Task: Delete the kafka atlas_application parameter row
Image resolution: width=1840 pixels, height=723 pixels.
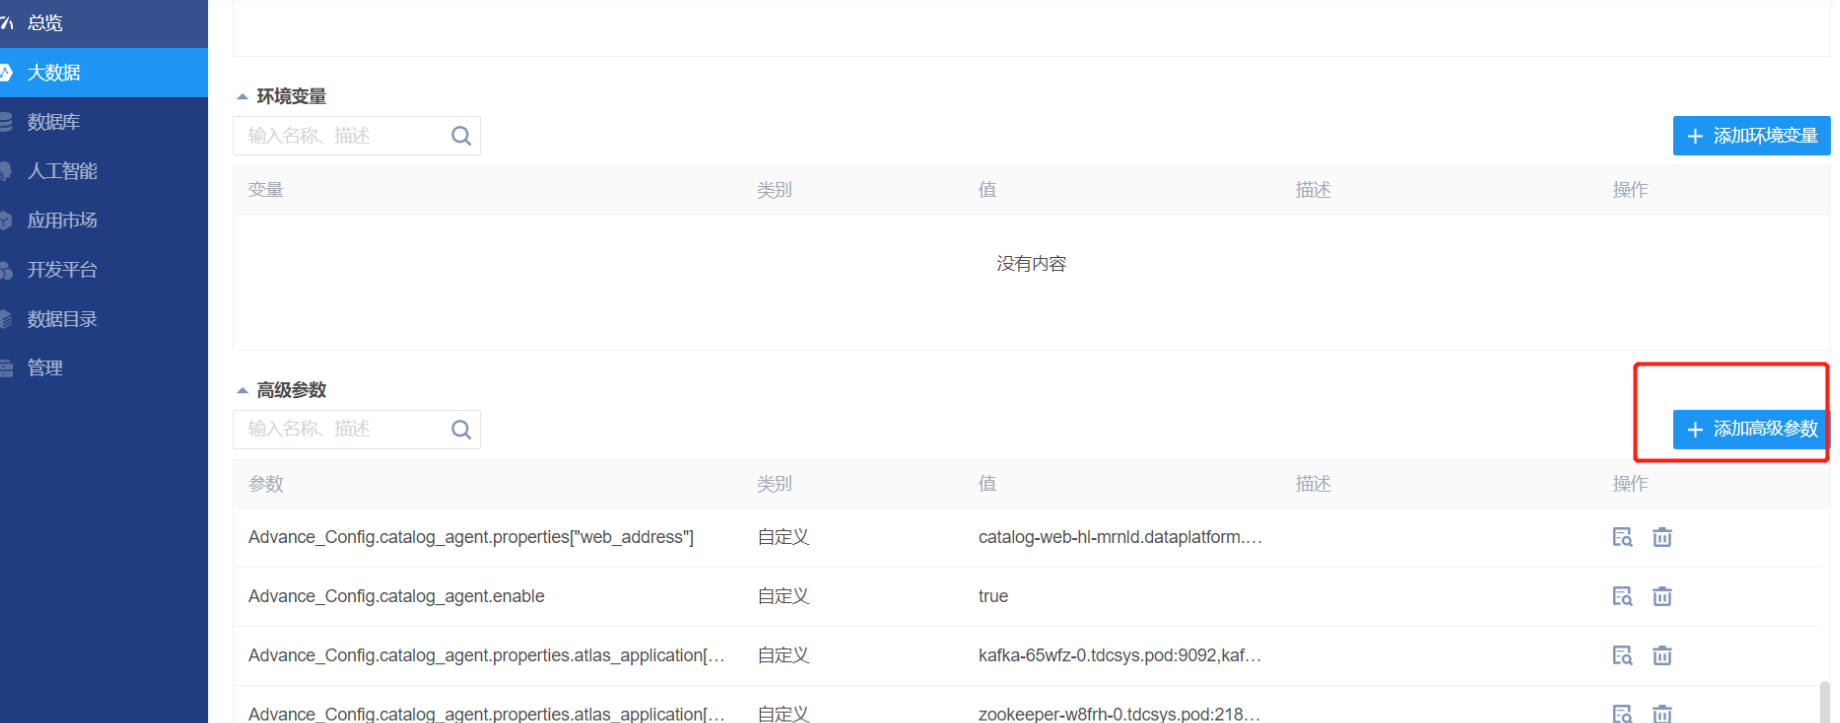Action: pos(1661,655)
